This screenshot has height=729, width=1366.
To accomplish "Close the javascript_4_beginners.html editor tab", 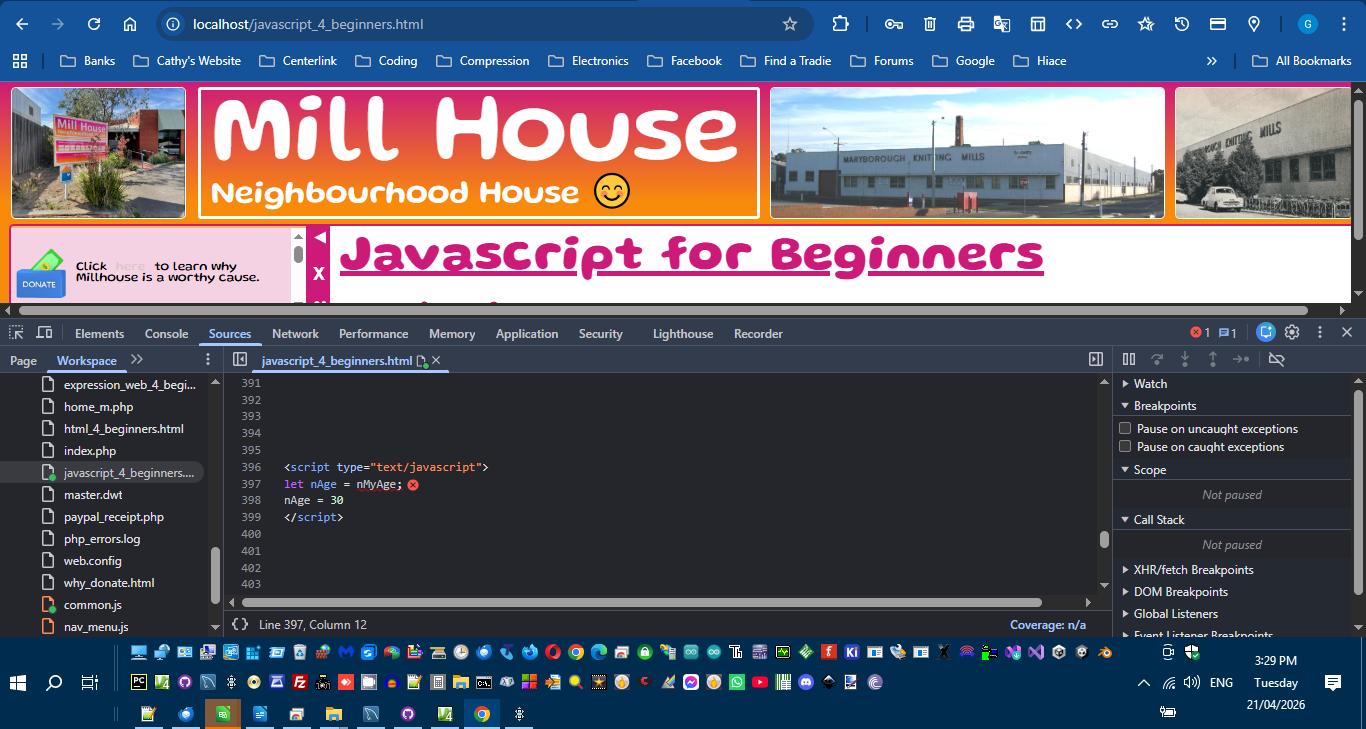I will tap(436, 360).
